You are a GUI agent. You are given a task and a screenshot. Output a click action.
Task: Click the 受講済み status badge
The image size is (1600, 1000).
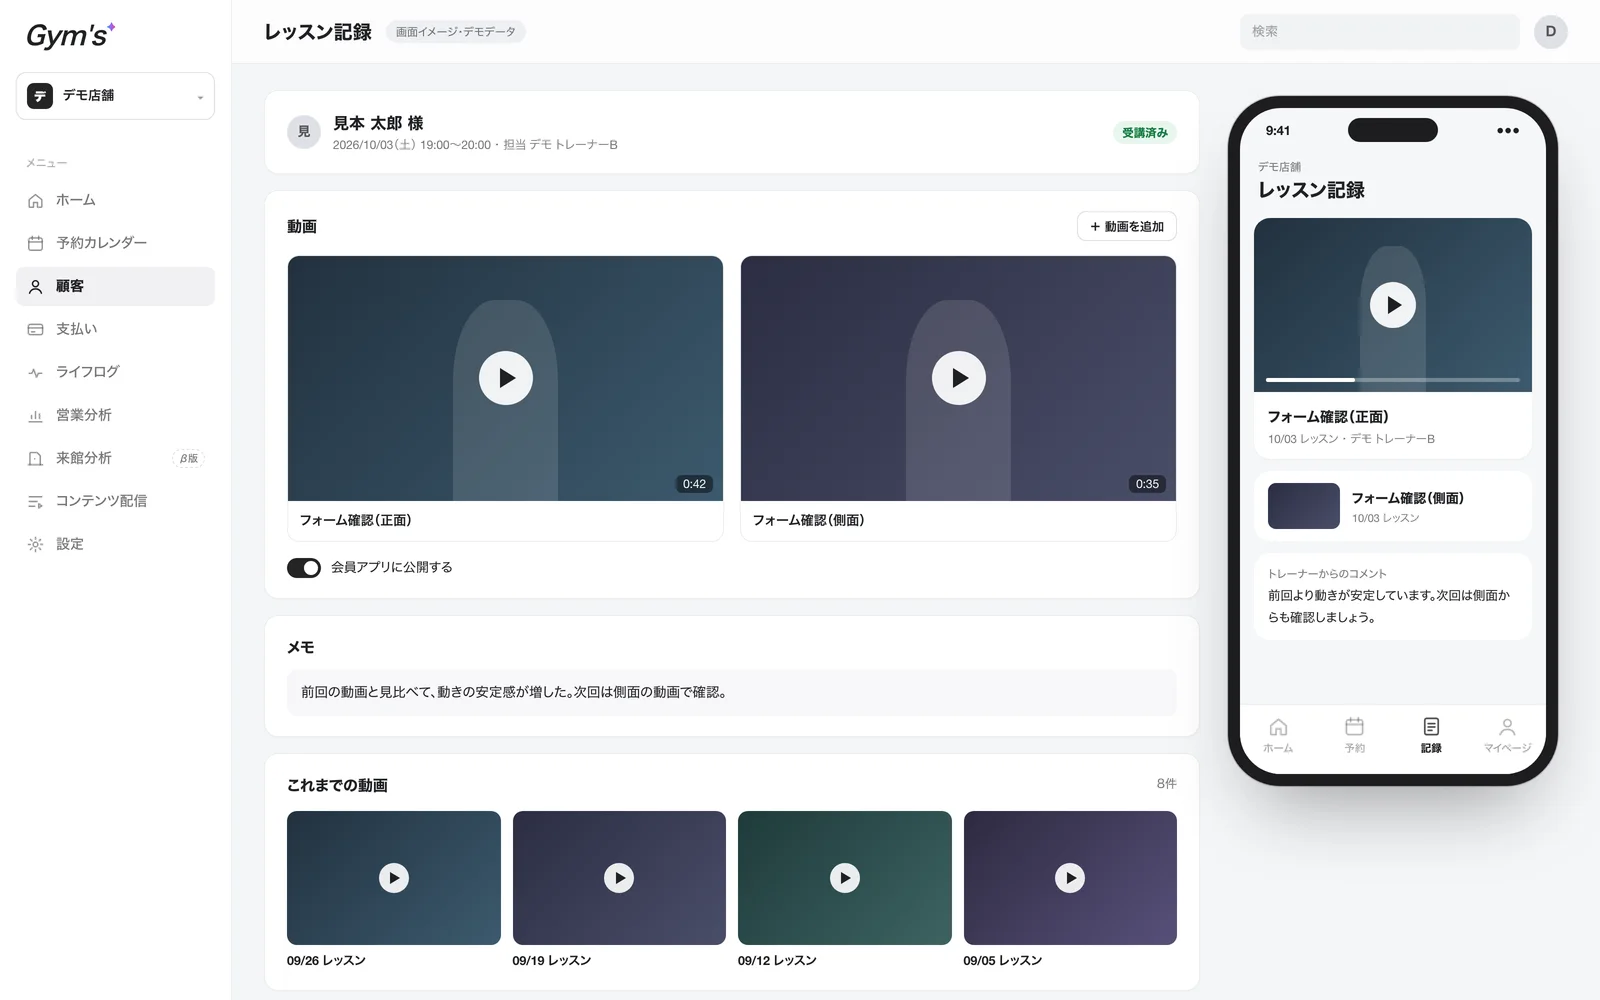(1144, 133)
